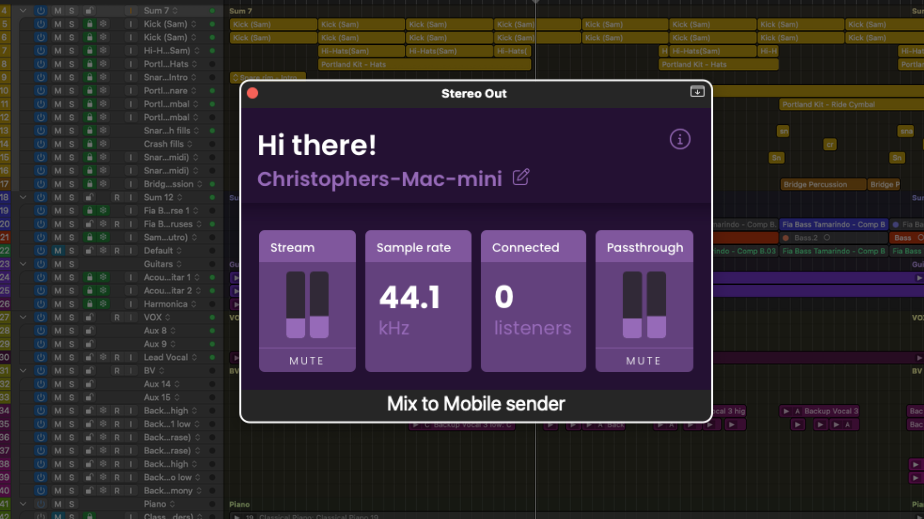The height and width of the screenshot is (519, 924).
Task: Freeze snowflake on Lead Vocal track
Action: 103,357
